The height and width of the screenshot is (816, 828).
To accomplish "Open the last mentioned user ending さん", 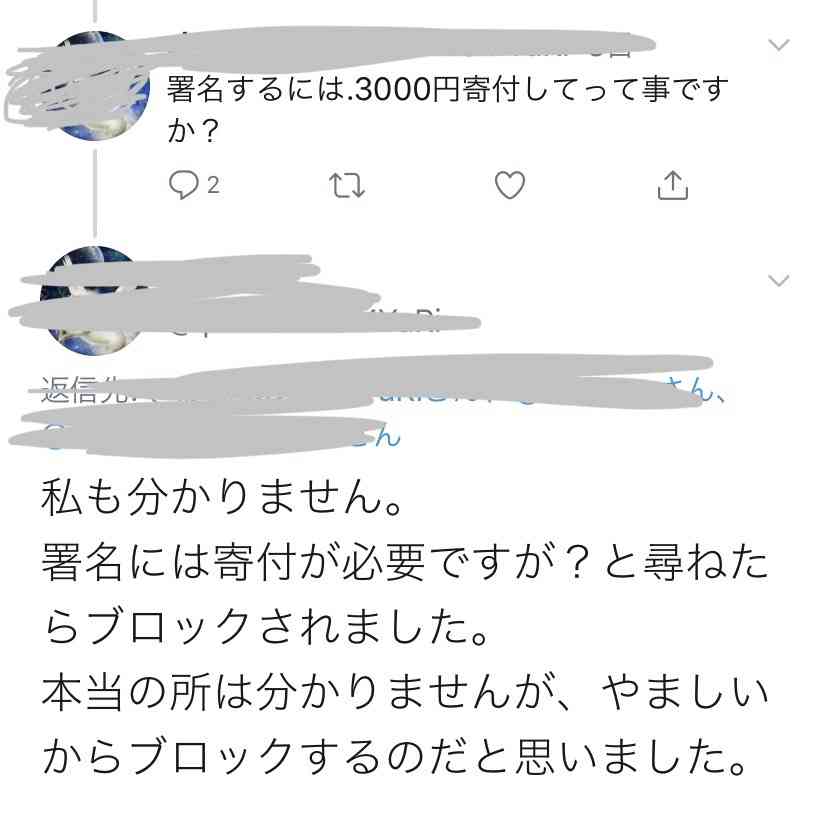I will pos(378,436).
